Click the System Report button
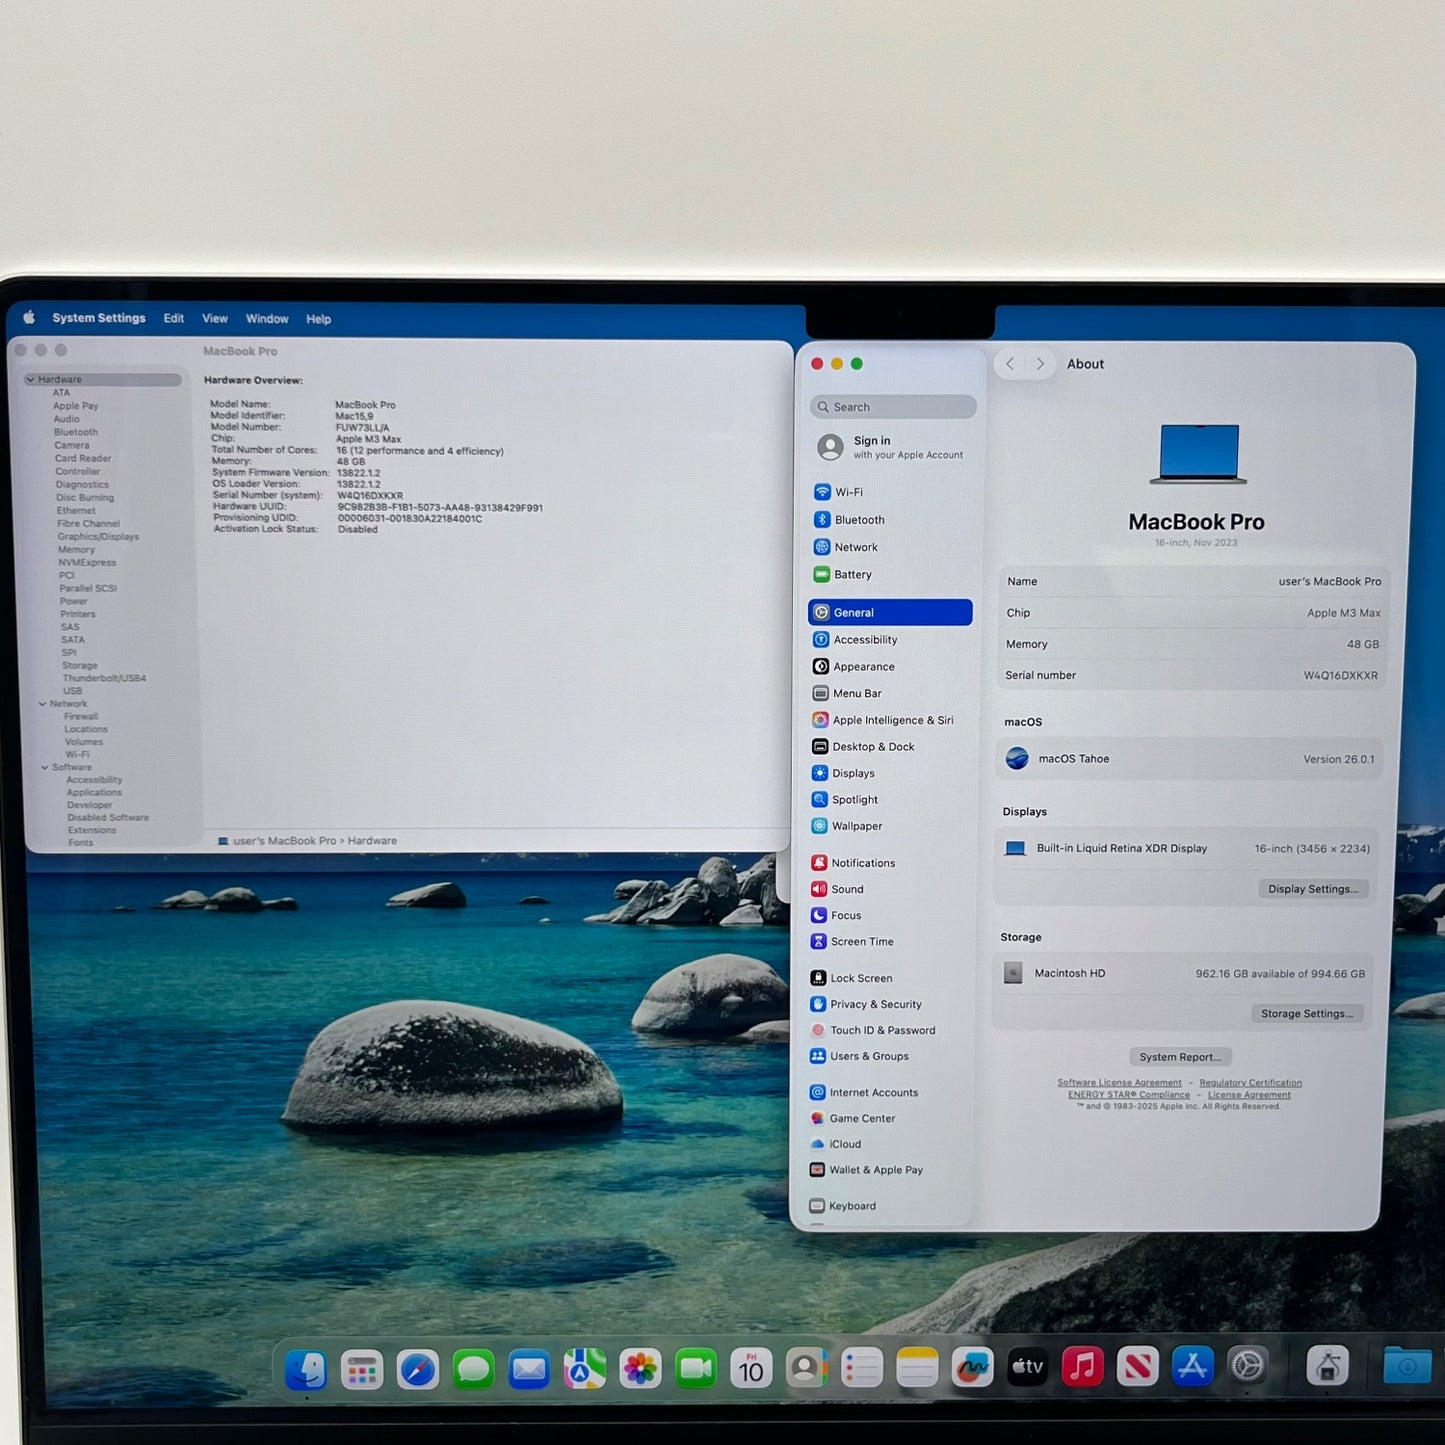The image size is (1445, 1445). 1180,1057
